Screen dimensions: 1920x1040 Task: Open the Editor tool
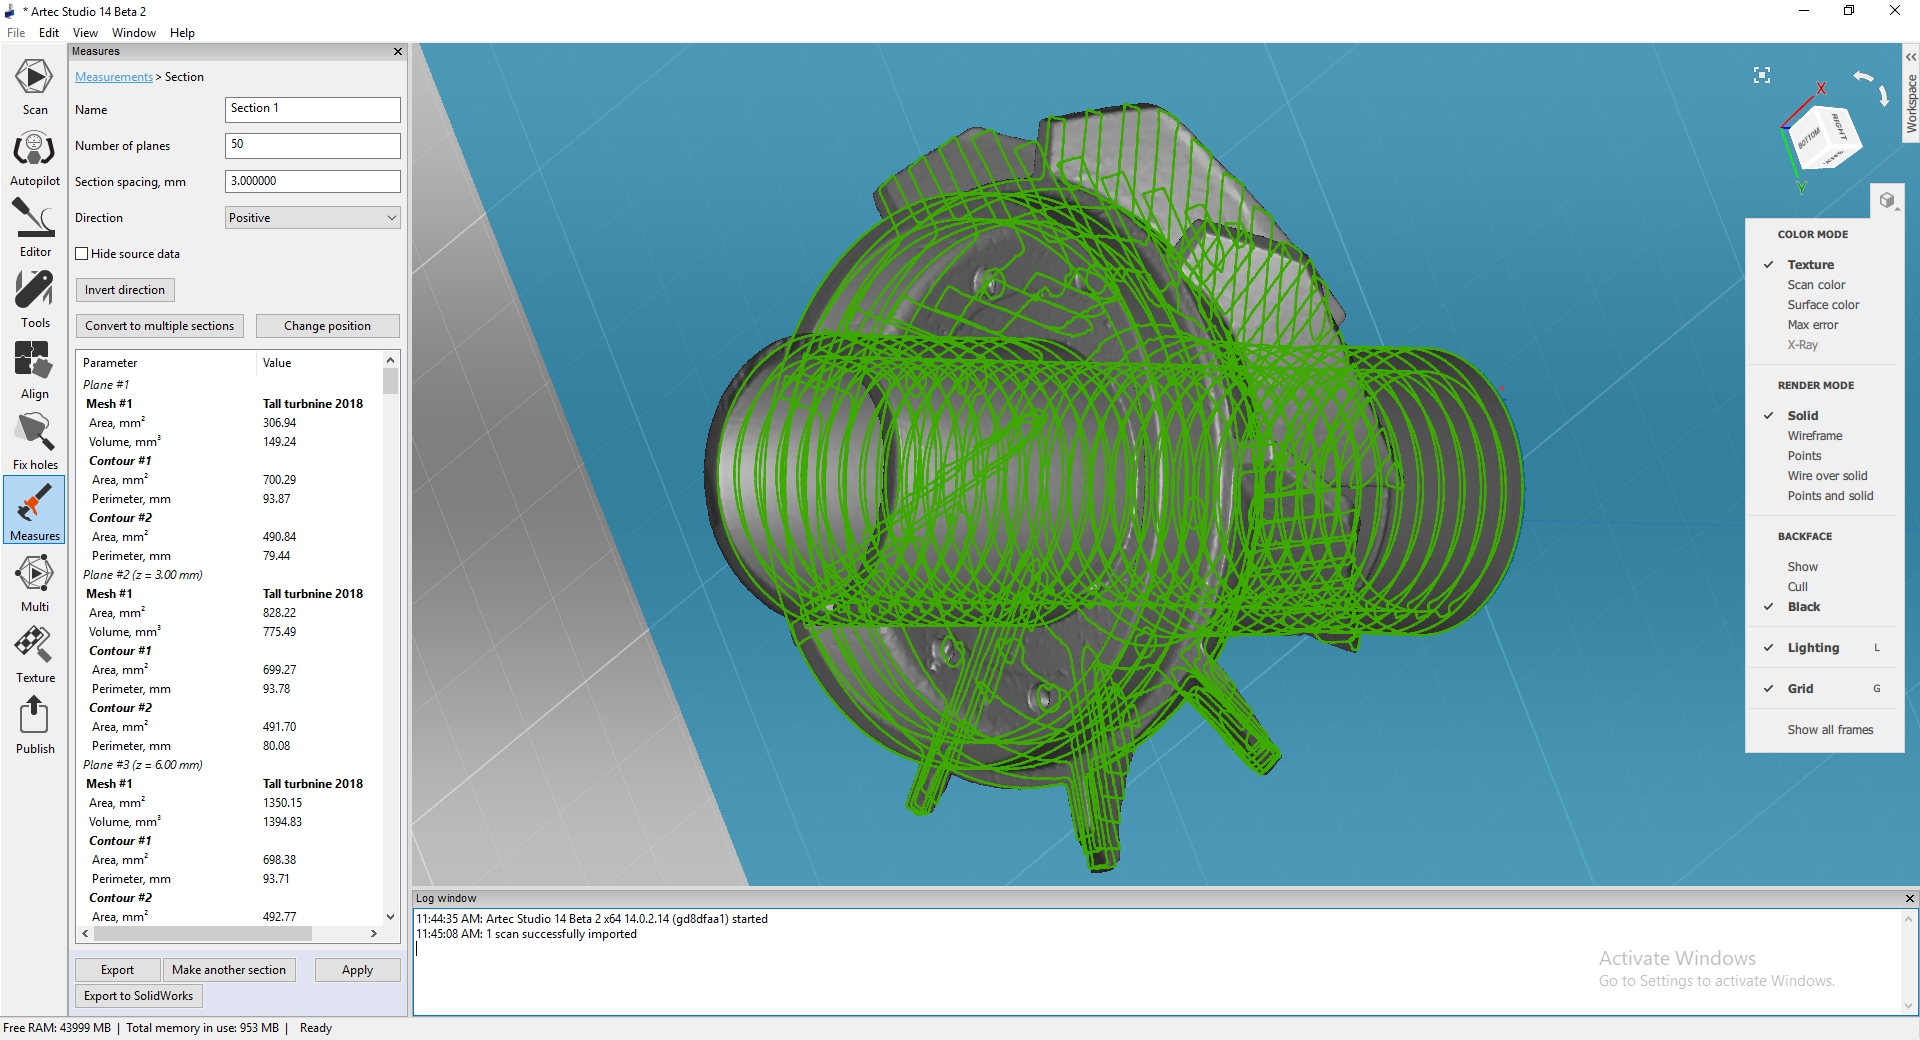pos(34,228)
